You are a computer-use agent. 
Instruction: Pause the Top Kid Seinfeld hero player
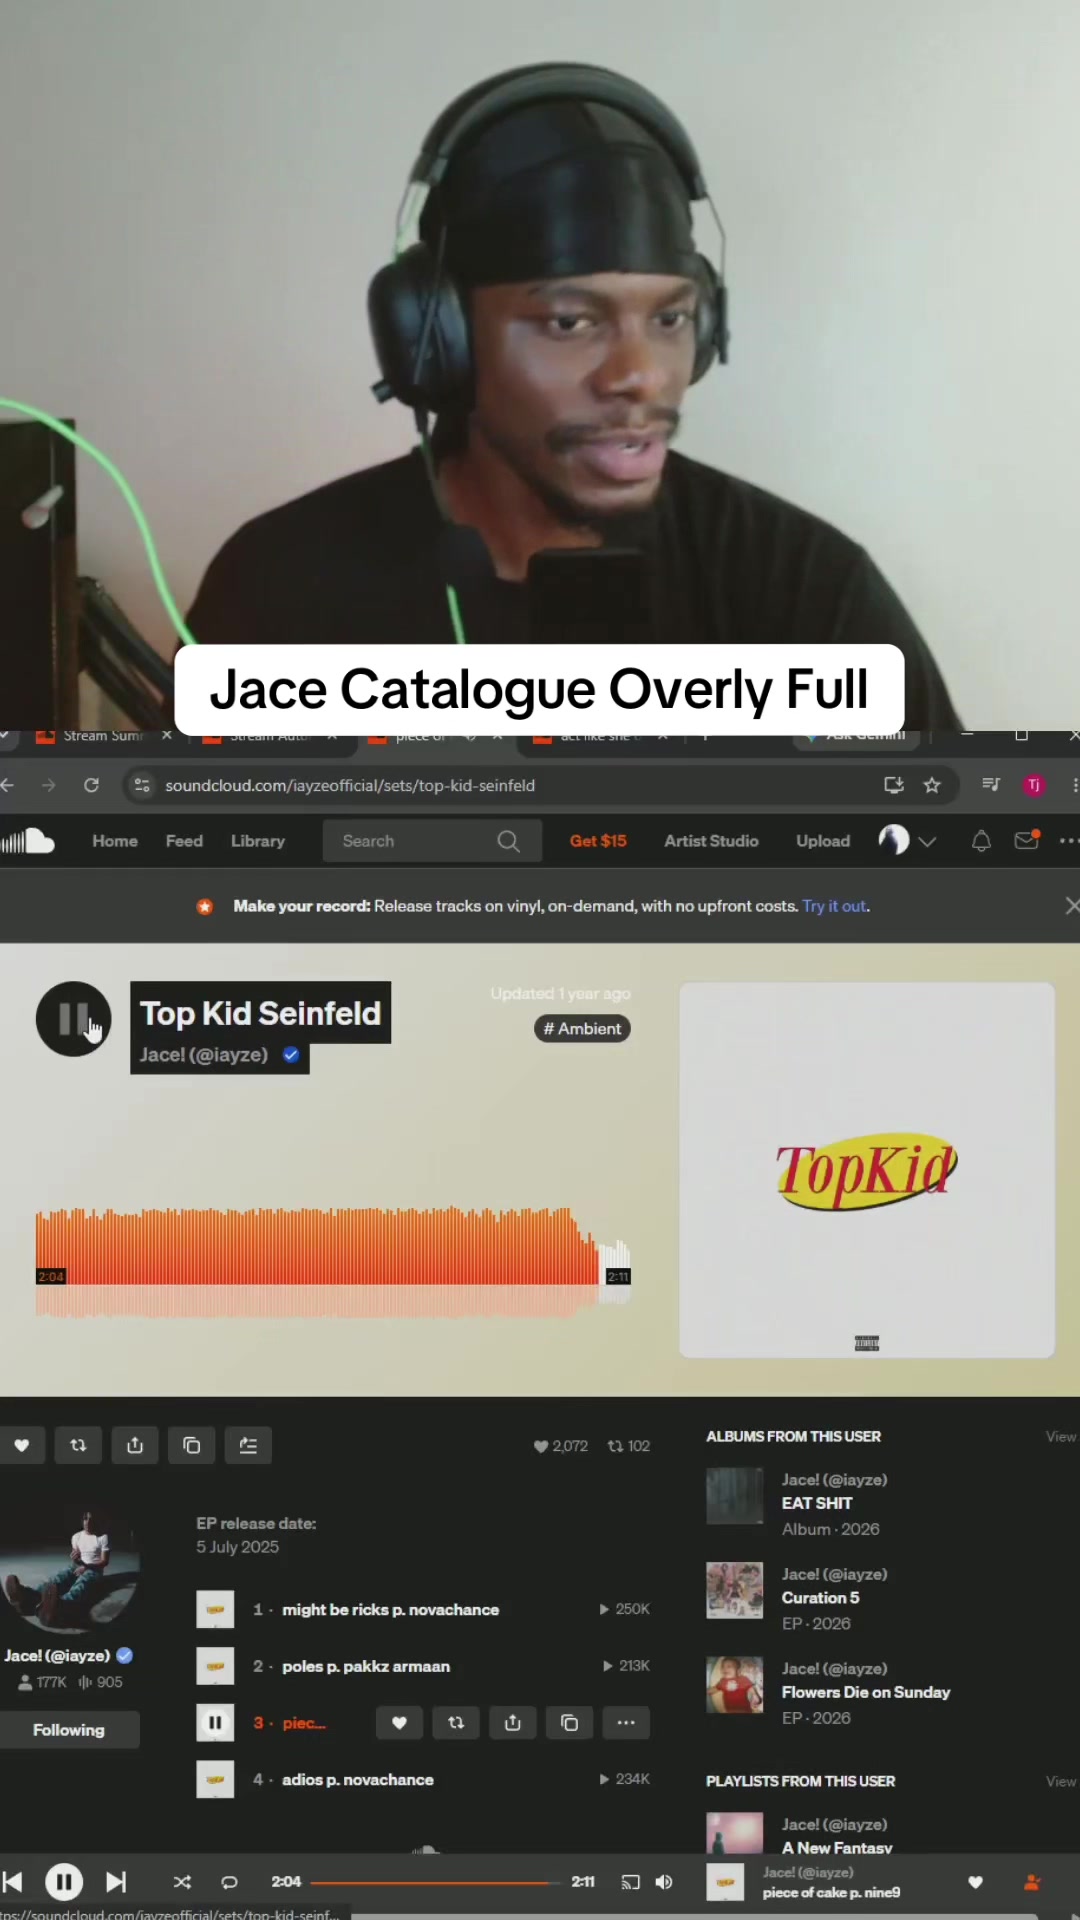coord(73,1019)
